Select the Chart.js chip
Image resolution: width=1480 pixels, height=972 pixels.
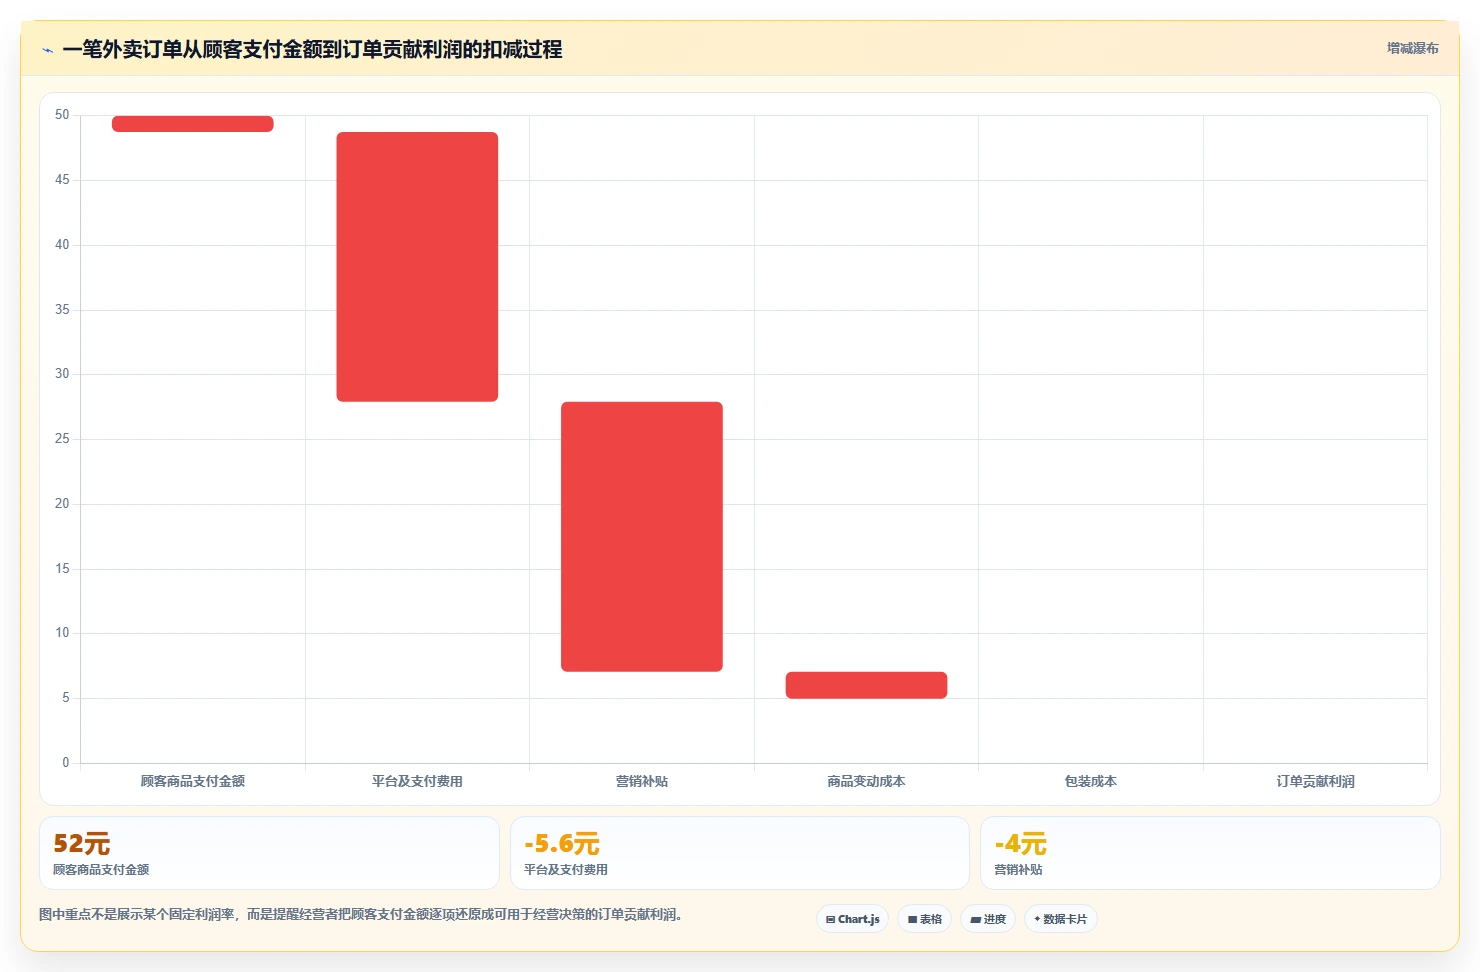[853, 919]
